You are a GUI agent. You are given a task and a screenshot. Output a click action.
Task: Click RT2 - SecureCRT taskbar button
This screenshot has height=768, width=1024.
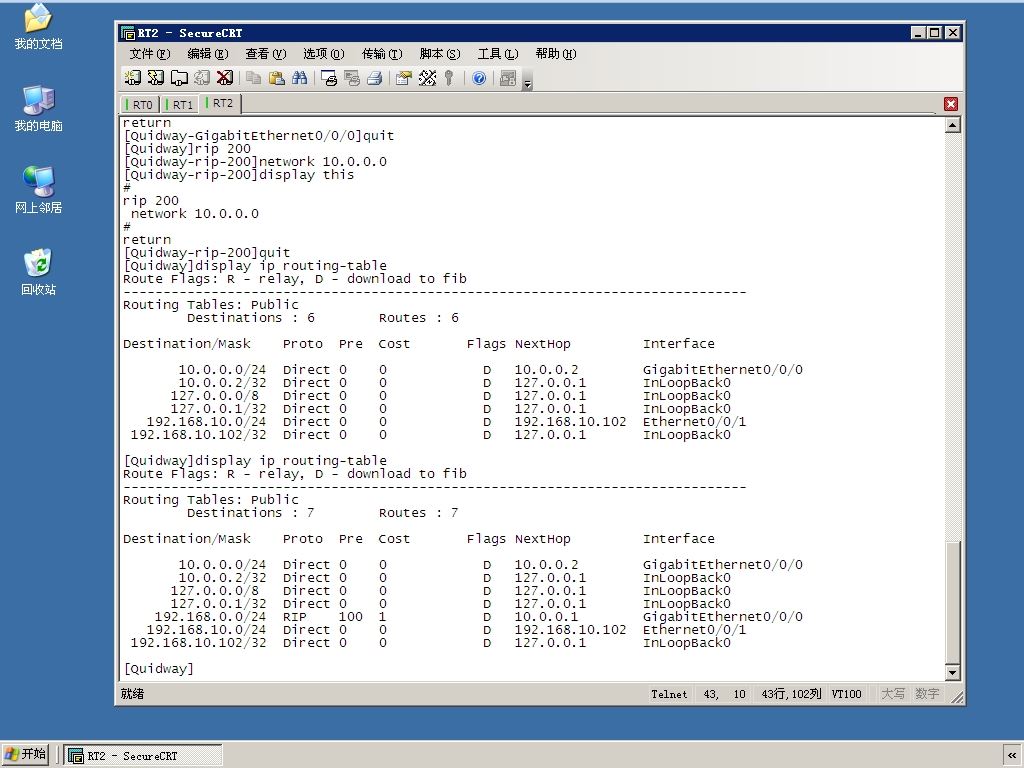click(x=143, y=756)
